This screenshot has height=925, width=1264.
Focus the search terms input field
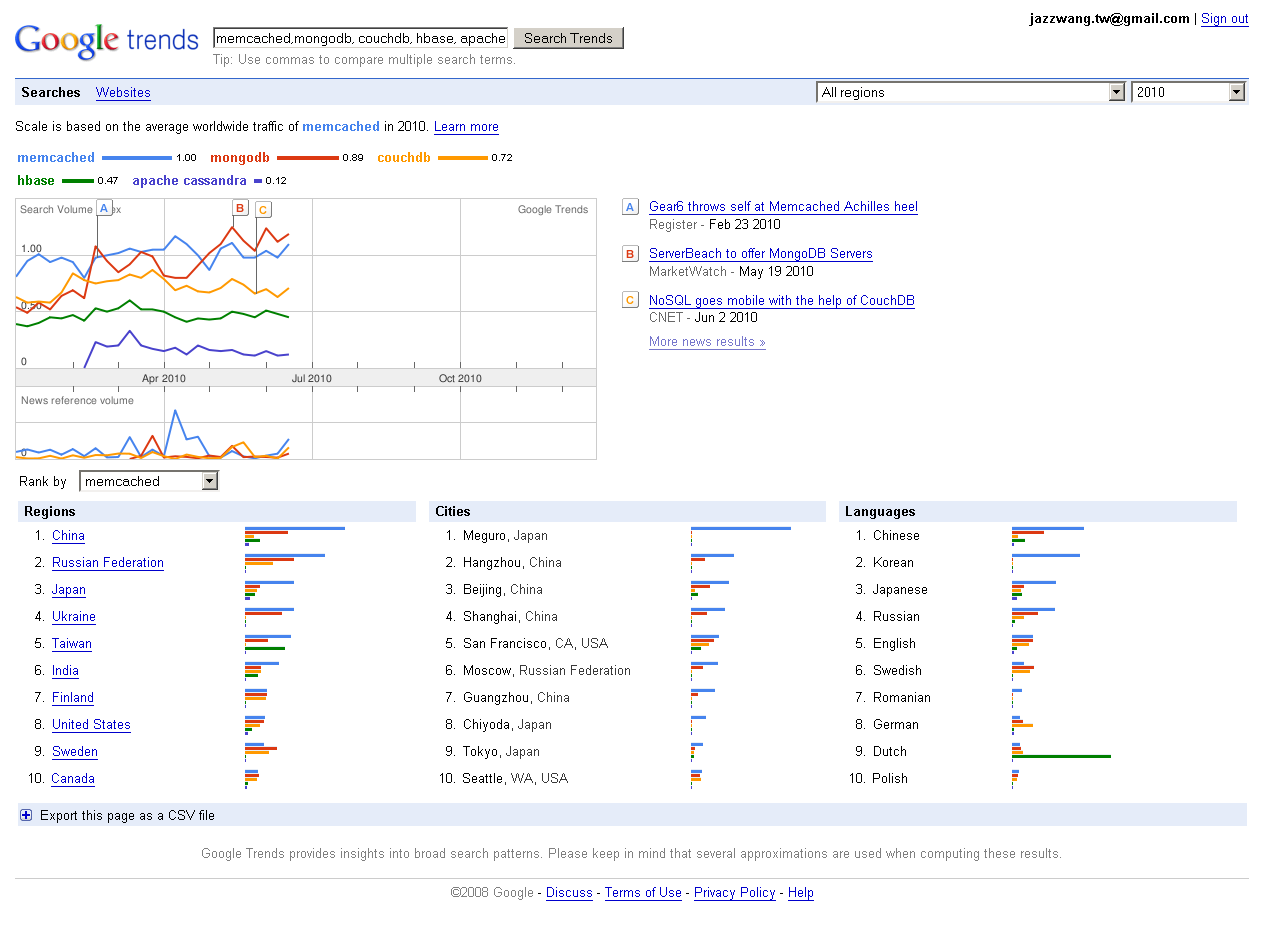(x=360, y=38)
